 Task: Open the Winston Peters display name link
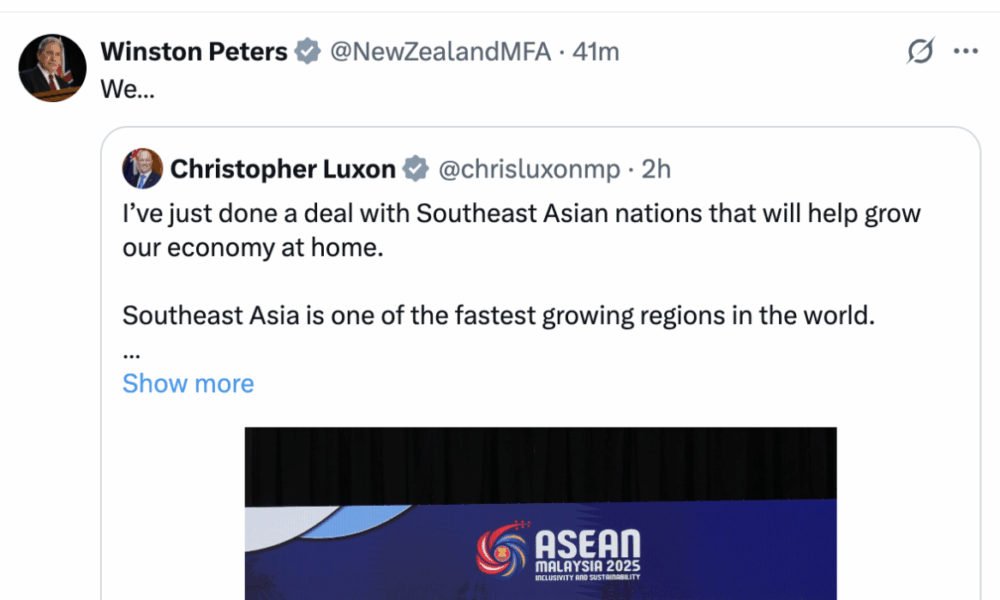tap(194, 52)
